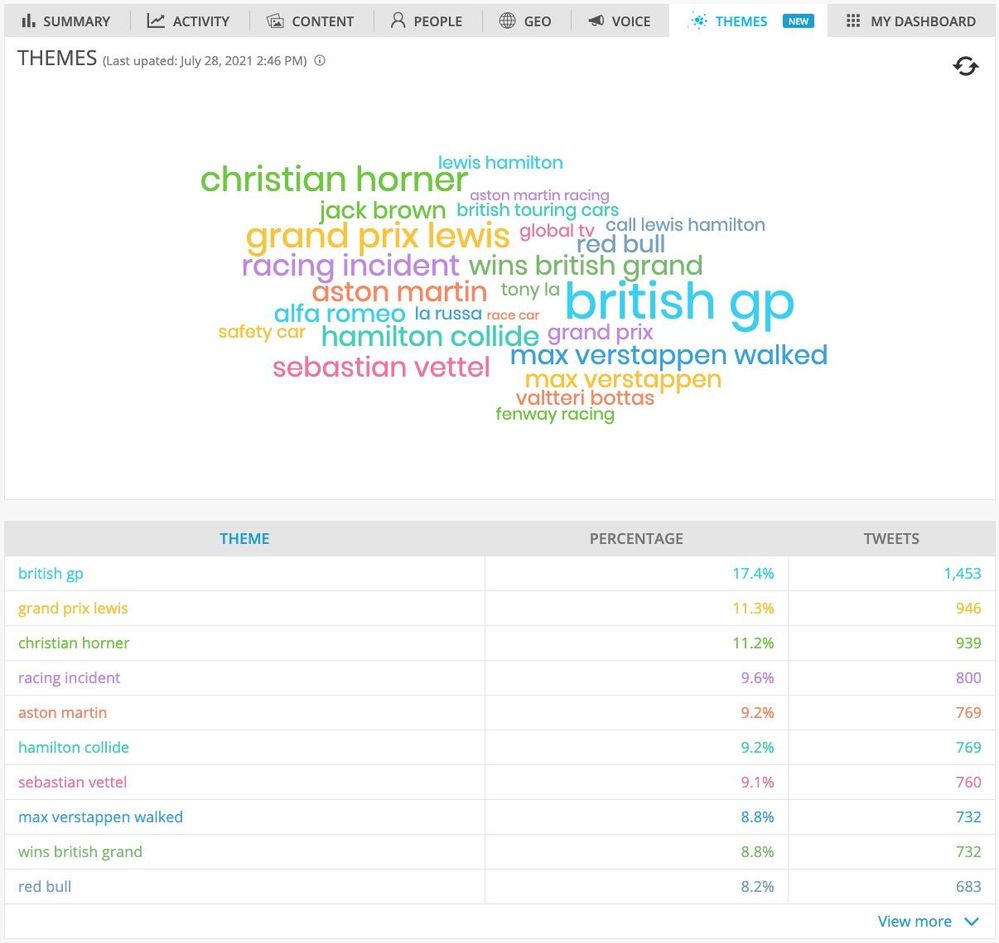Image resolution: width=999 pixels, height=943 pixels.
Task: Expand the table with View more chevron
Action: click(972, 921)
